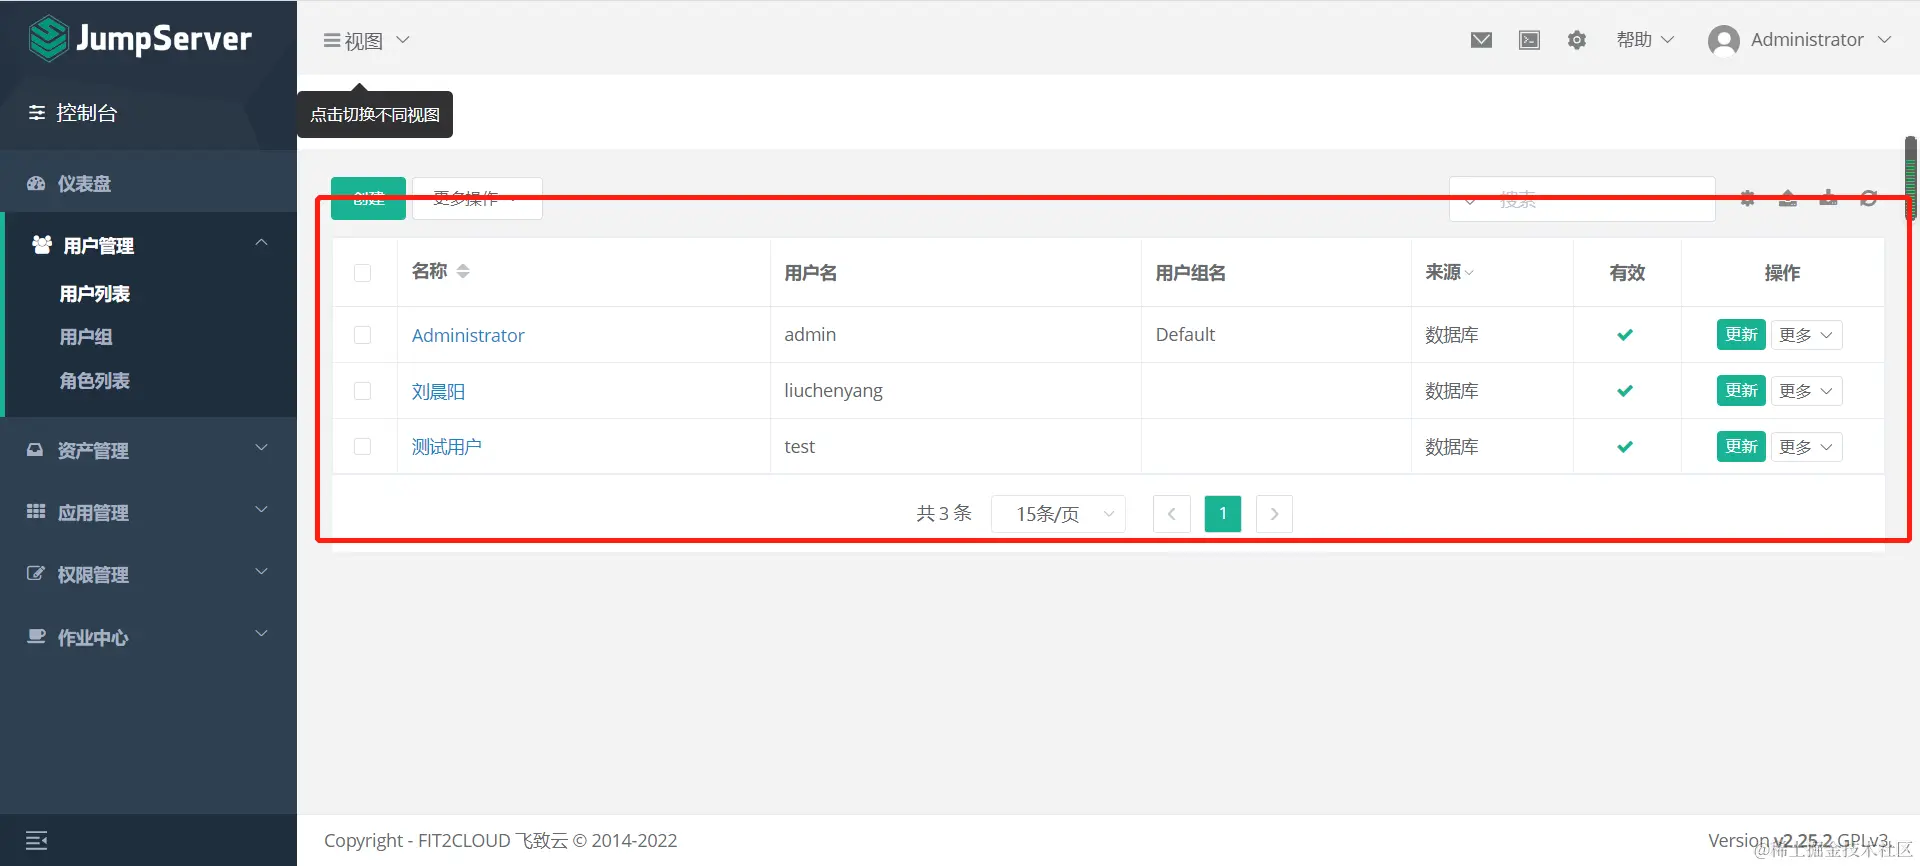Check the Administrator row checkbox

362,335
